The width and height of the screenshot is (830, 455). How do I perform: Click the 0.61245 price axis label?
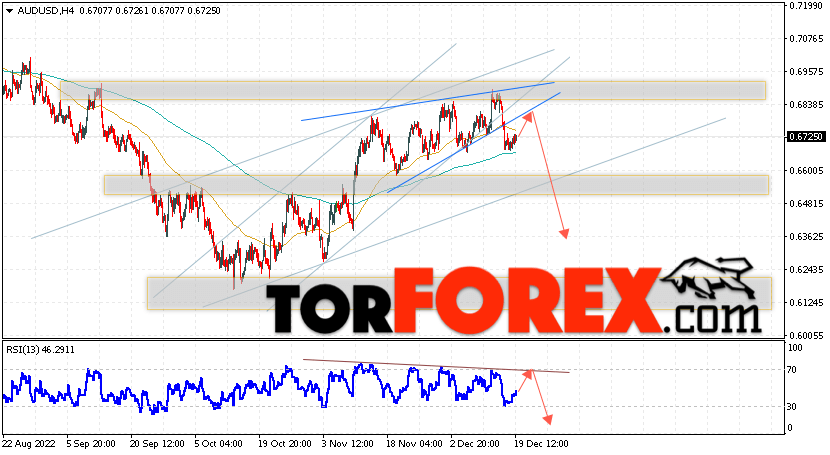(x=806, y=303)
